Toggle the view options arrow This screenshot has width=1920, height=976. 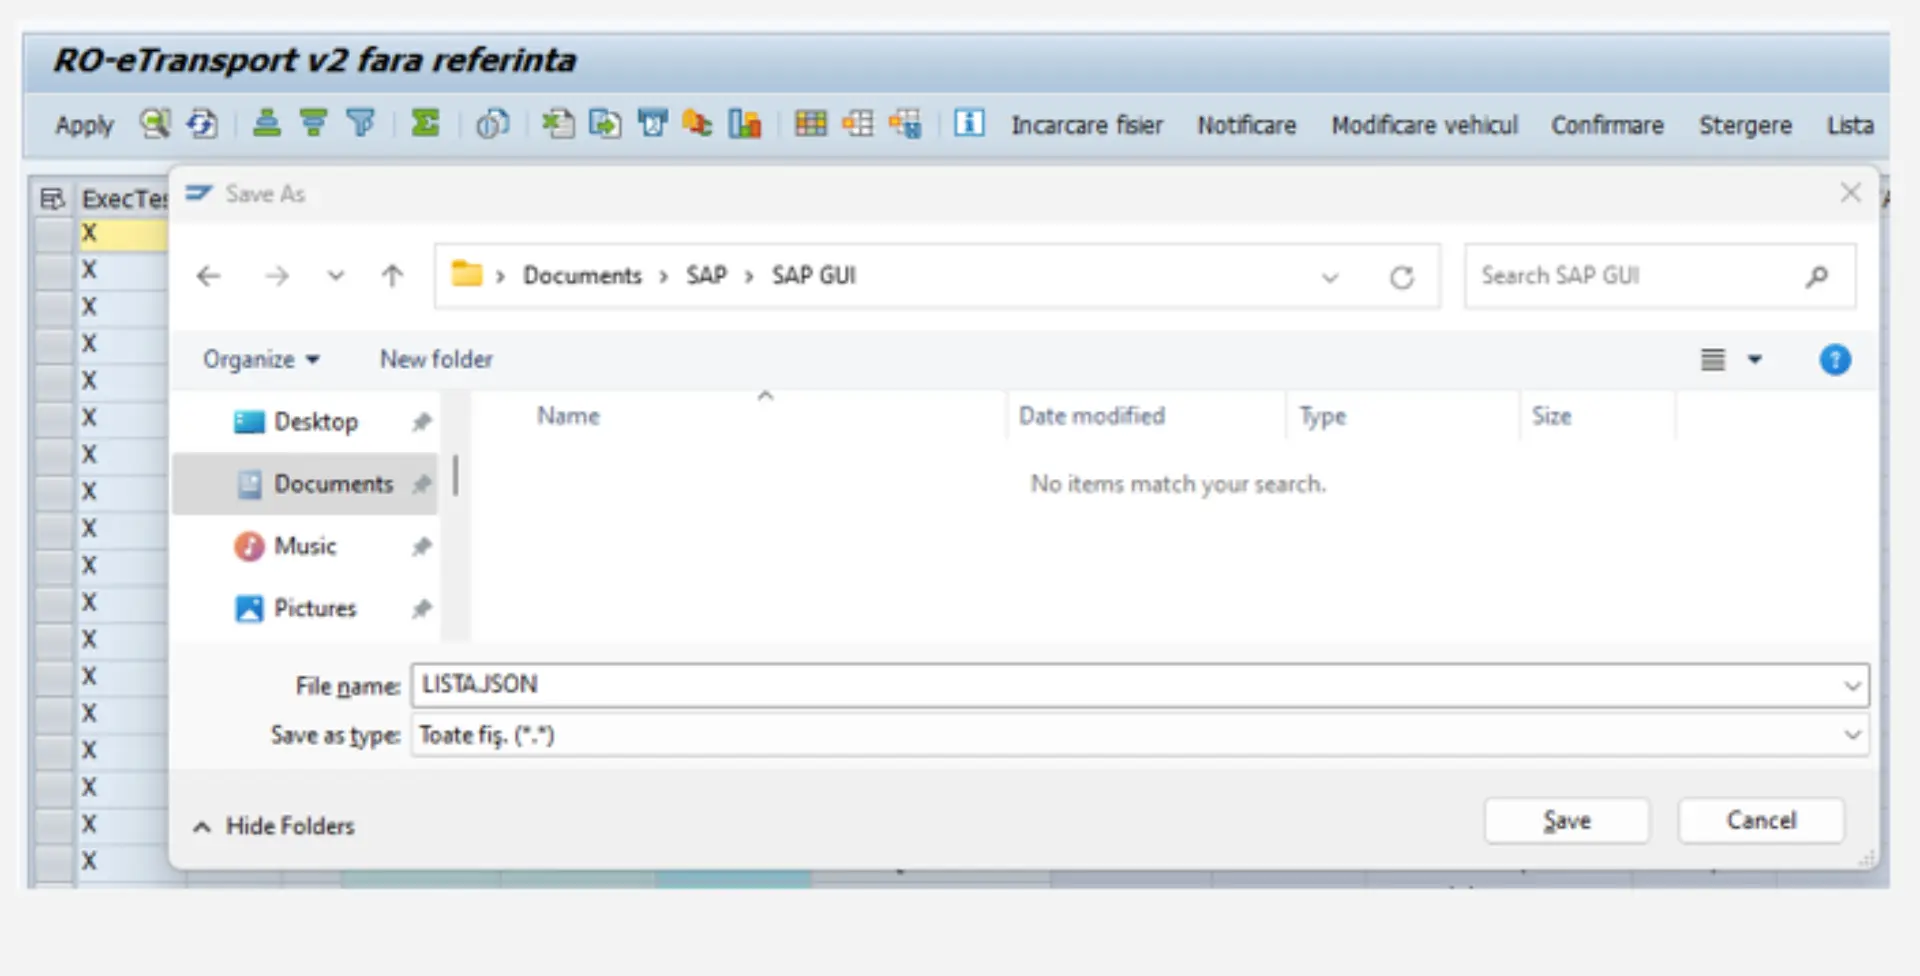pos(1753,359)
